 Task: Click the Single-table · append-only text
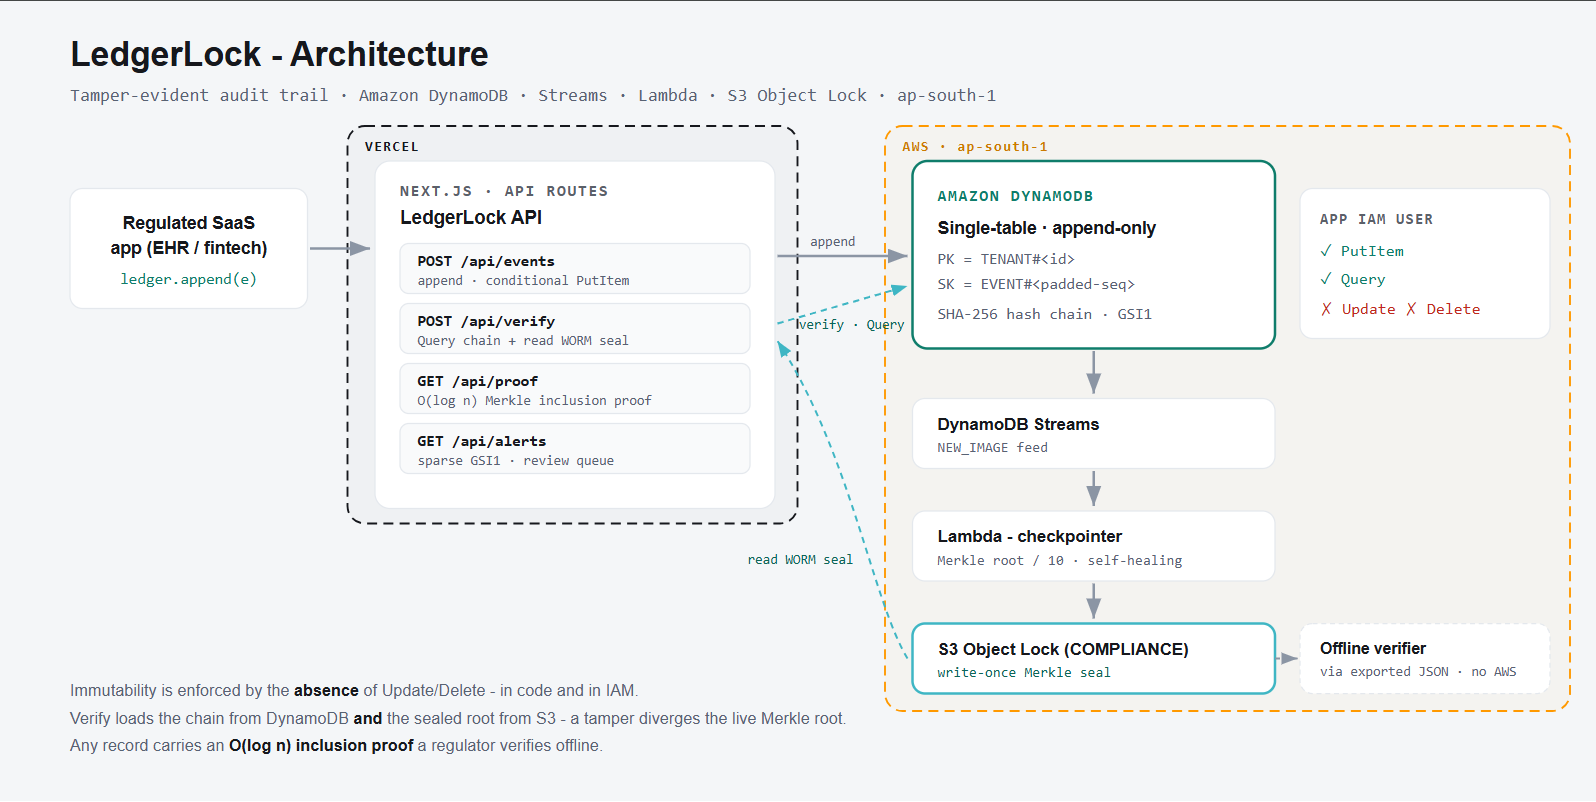point(1047,228)
